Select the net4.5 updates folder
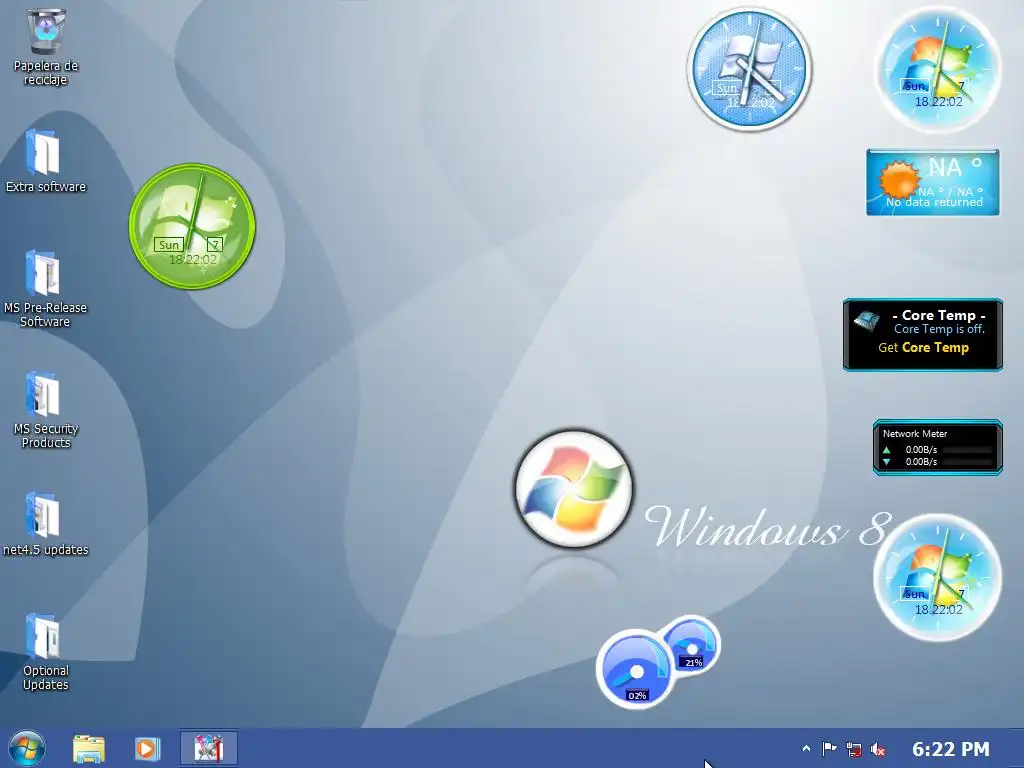Image resolution: width=1024 pixels, height=768 pixels. pos(45,524)
